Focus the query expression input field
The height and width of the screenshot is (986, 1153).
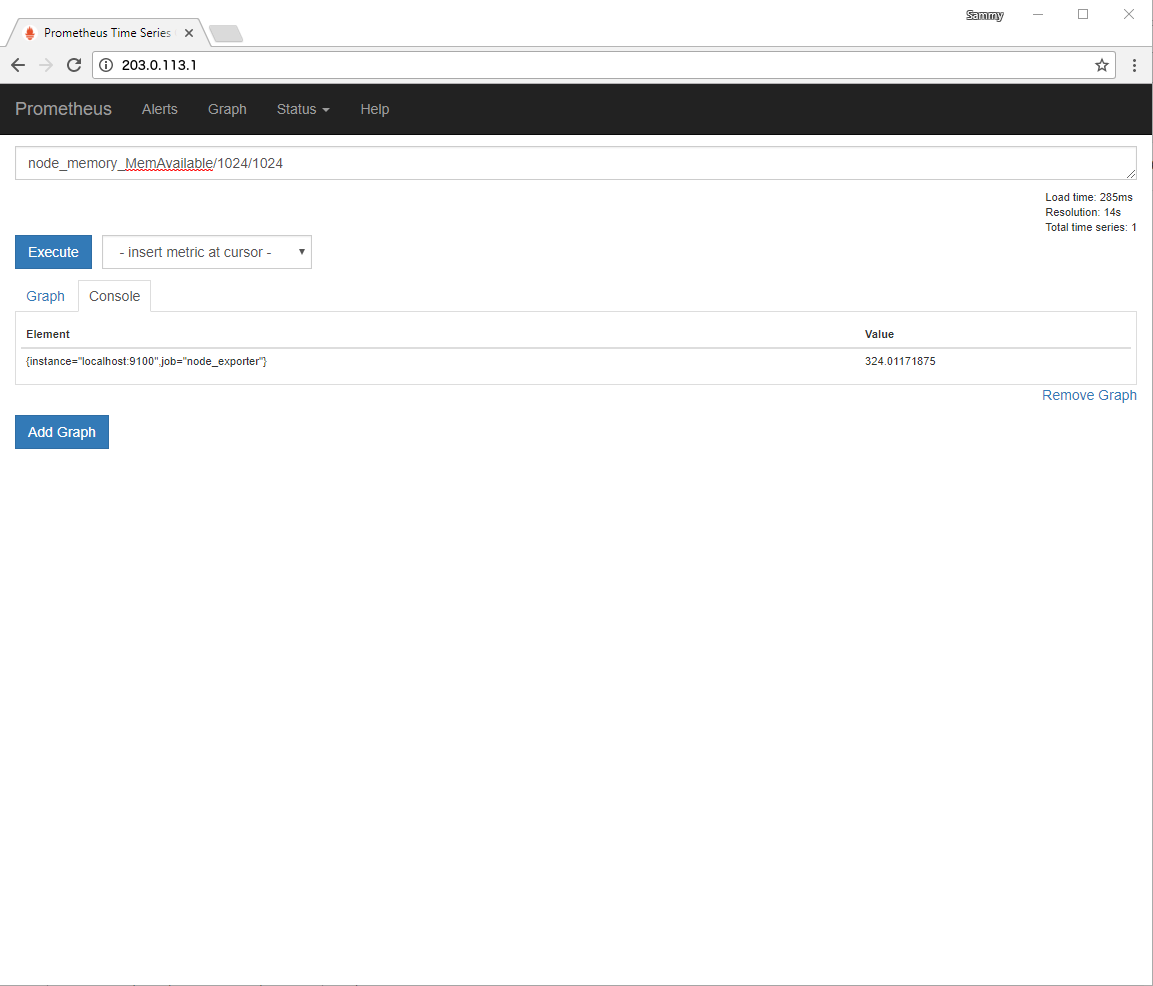(575, 163)
